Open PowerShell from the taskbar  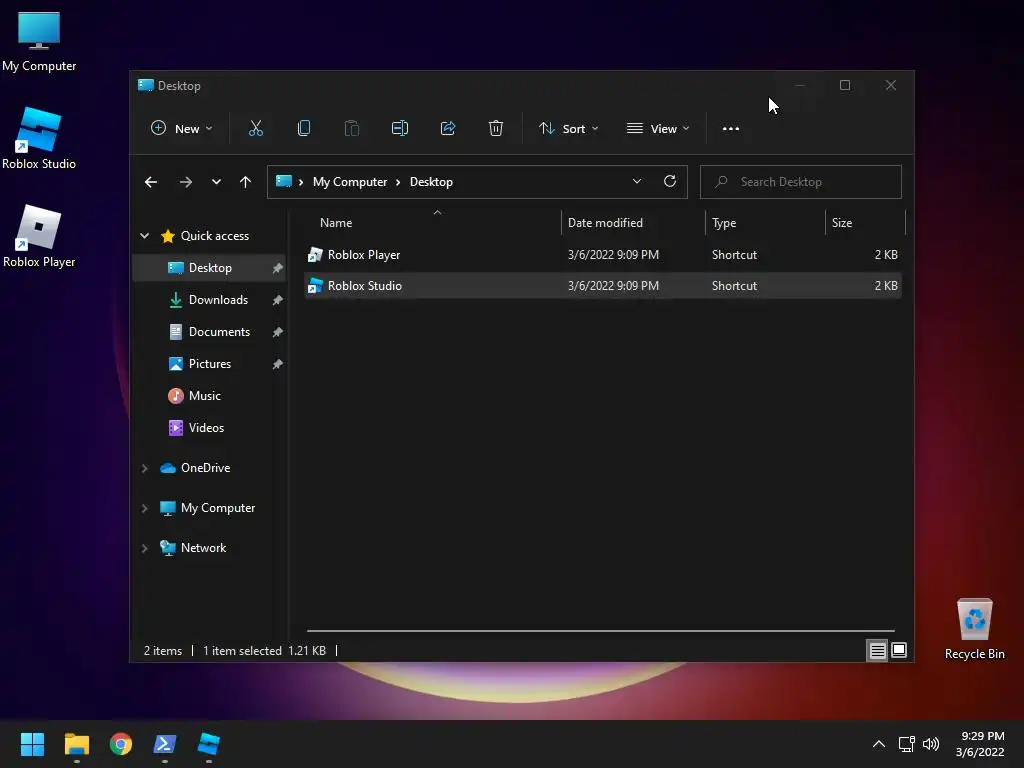click(165, 744)
